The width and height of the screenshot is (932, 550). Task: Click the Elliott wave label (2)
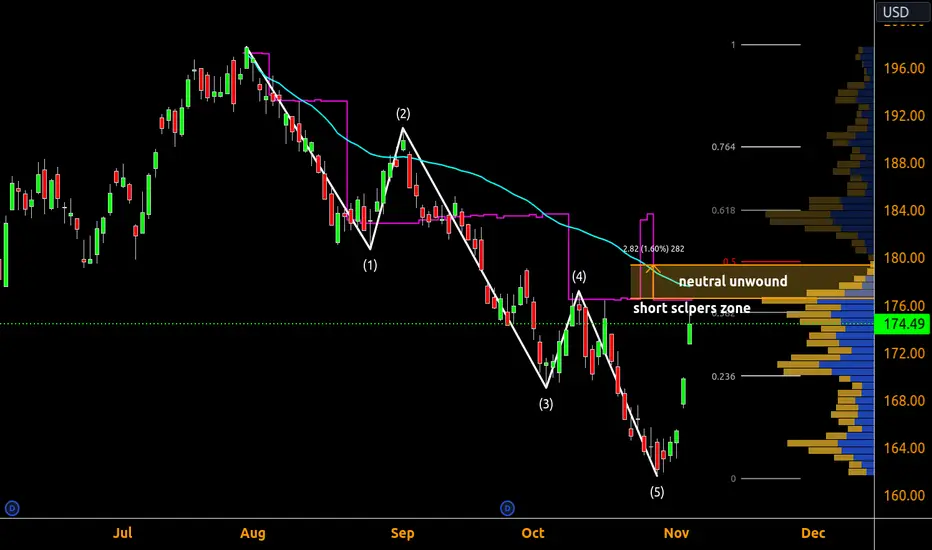(403, 114)
